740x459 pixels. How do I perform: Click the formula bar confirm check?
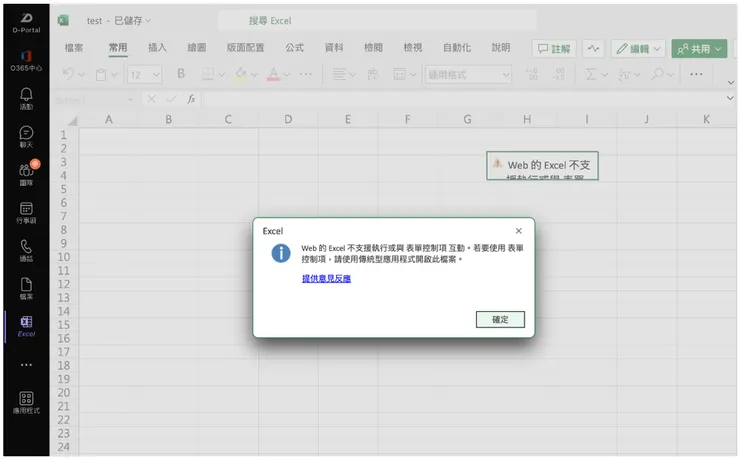tap(171, 99)
